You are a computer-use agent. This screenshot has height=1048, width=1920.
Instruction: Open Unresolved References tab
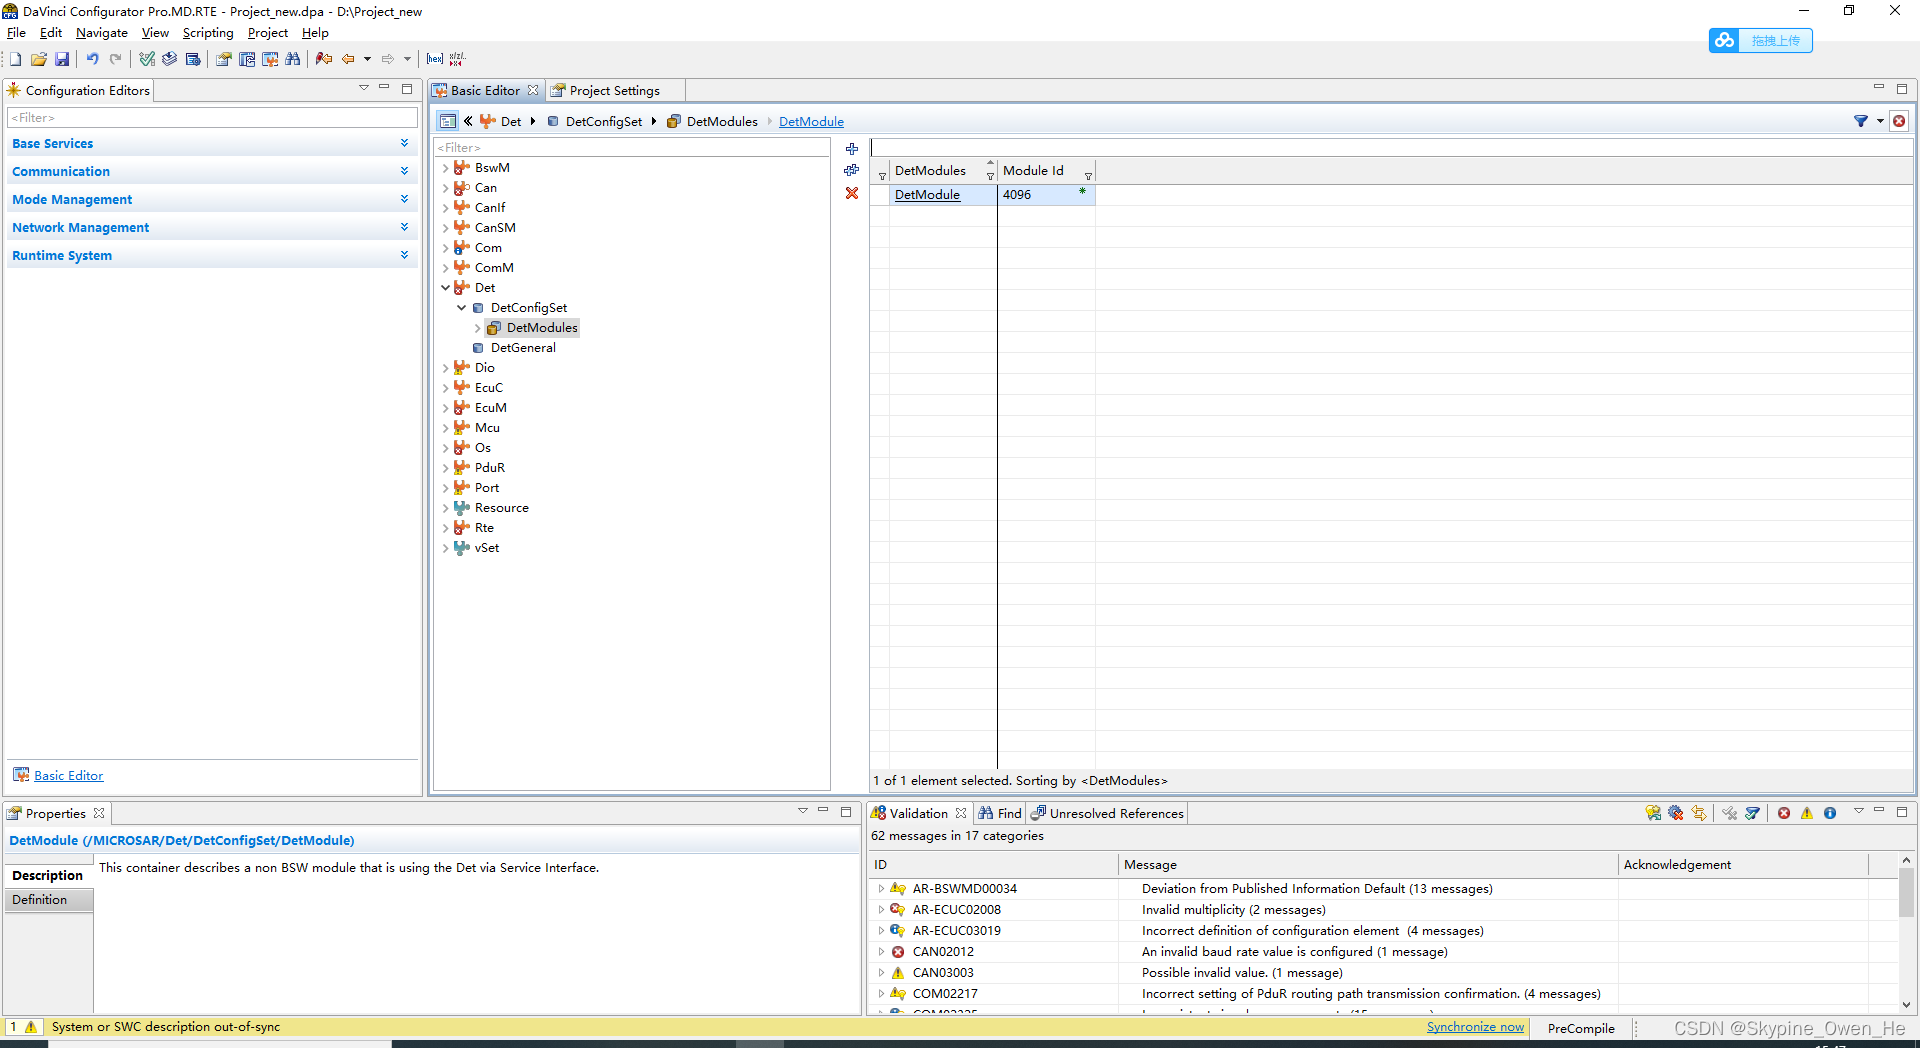tap(1107, 813)
